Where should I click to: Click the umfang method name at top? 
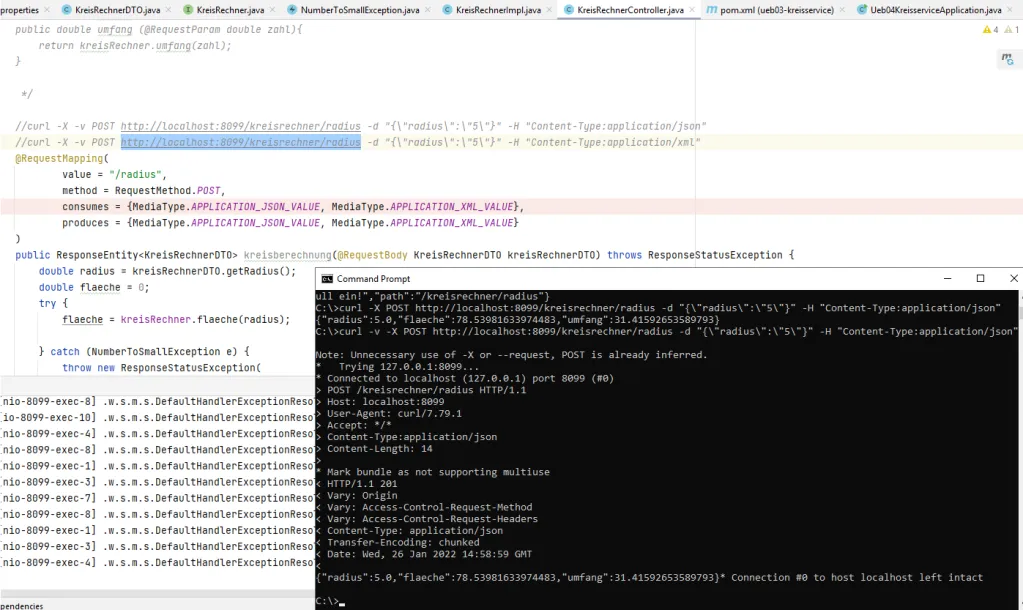pyautogui.click(x=114, y=29)
